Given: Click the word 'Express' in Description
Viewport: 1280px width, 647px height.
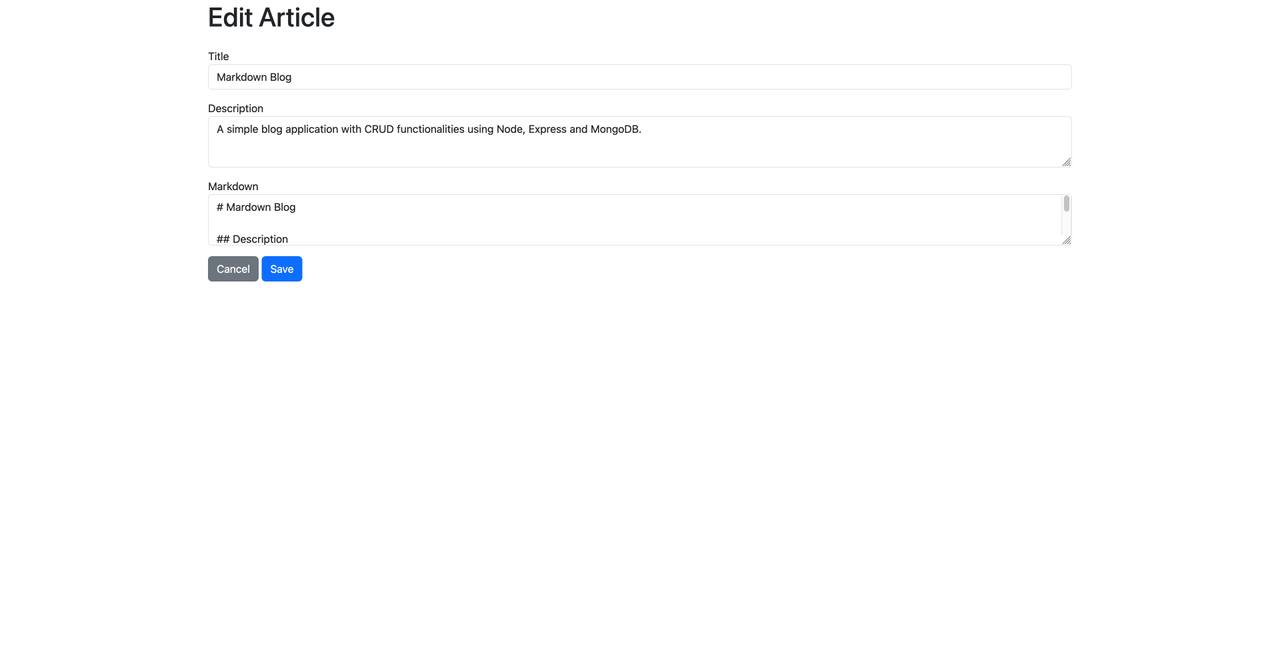Looking at the screenshot, I should 547,129.
